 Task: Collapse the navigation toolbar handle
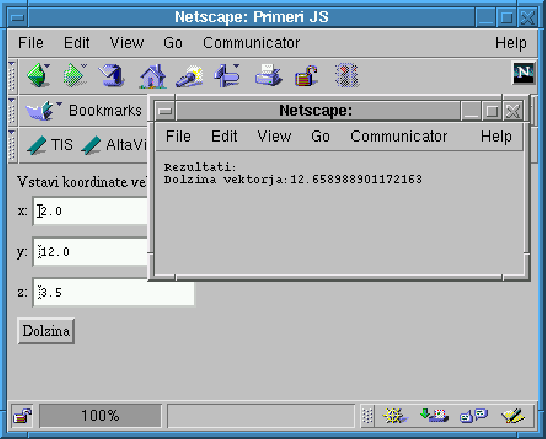(x=12, y=76)
